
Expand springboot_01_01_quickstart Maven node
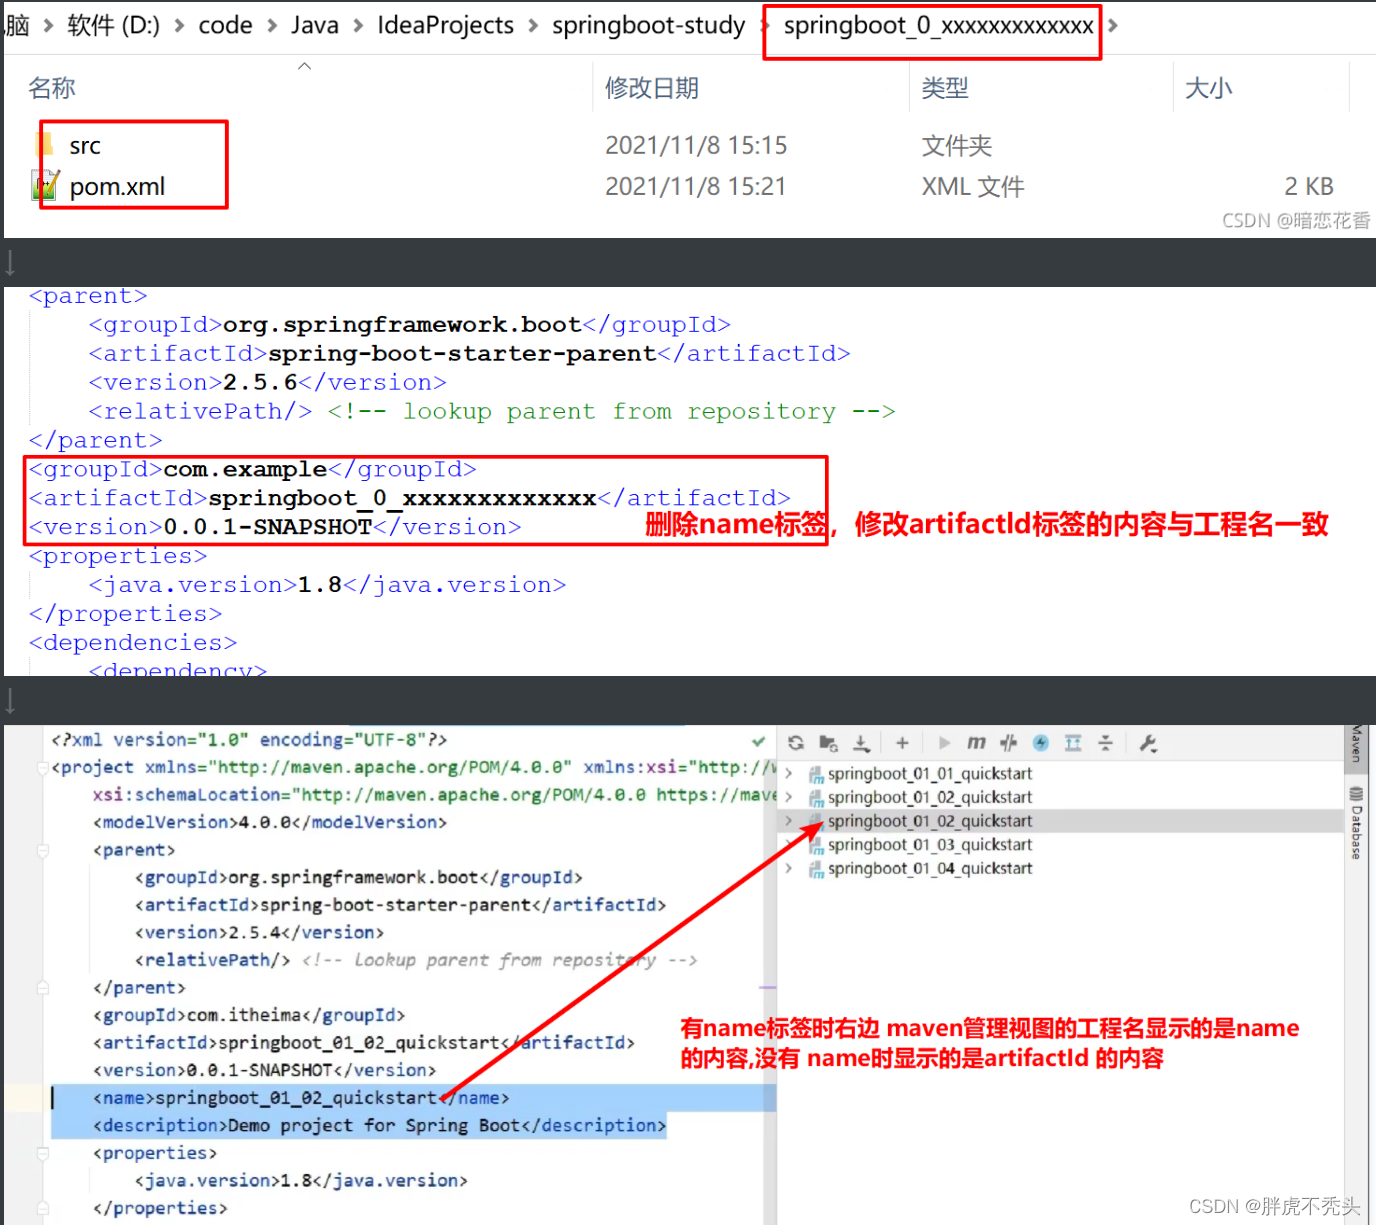coord(789,773)
